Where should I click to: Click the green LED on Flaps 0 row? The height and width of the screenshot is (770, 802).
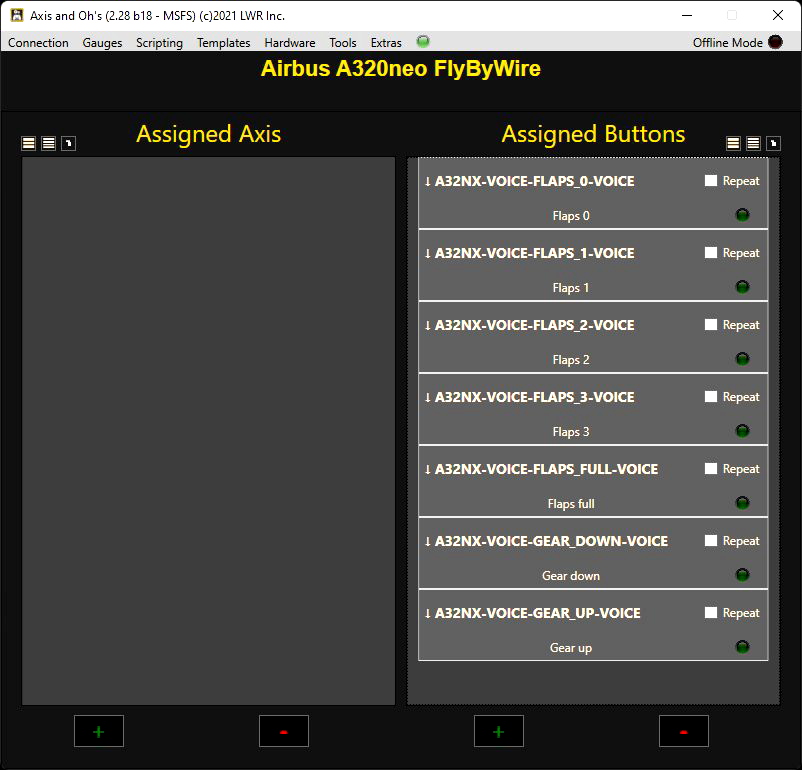tap(742, 215)
